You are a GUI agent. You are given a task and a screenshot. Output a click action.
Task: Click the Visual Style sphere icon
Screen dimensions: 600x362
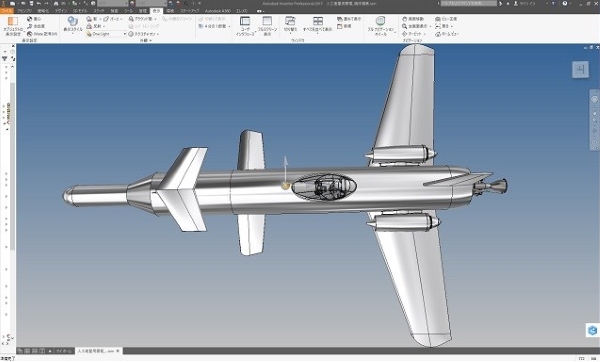tap(72, 21)
